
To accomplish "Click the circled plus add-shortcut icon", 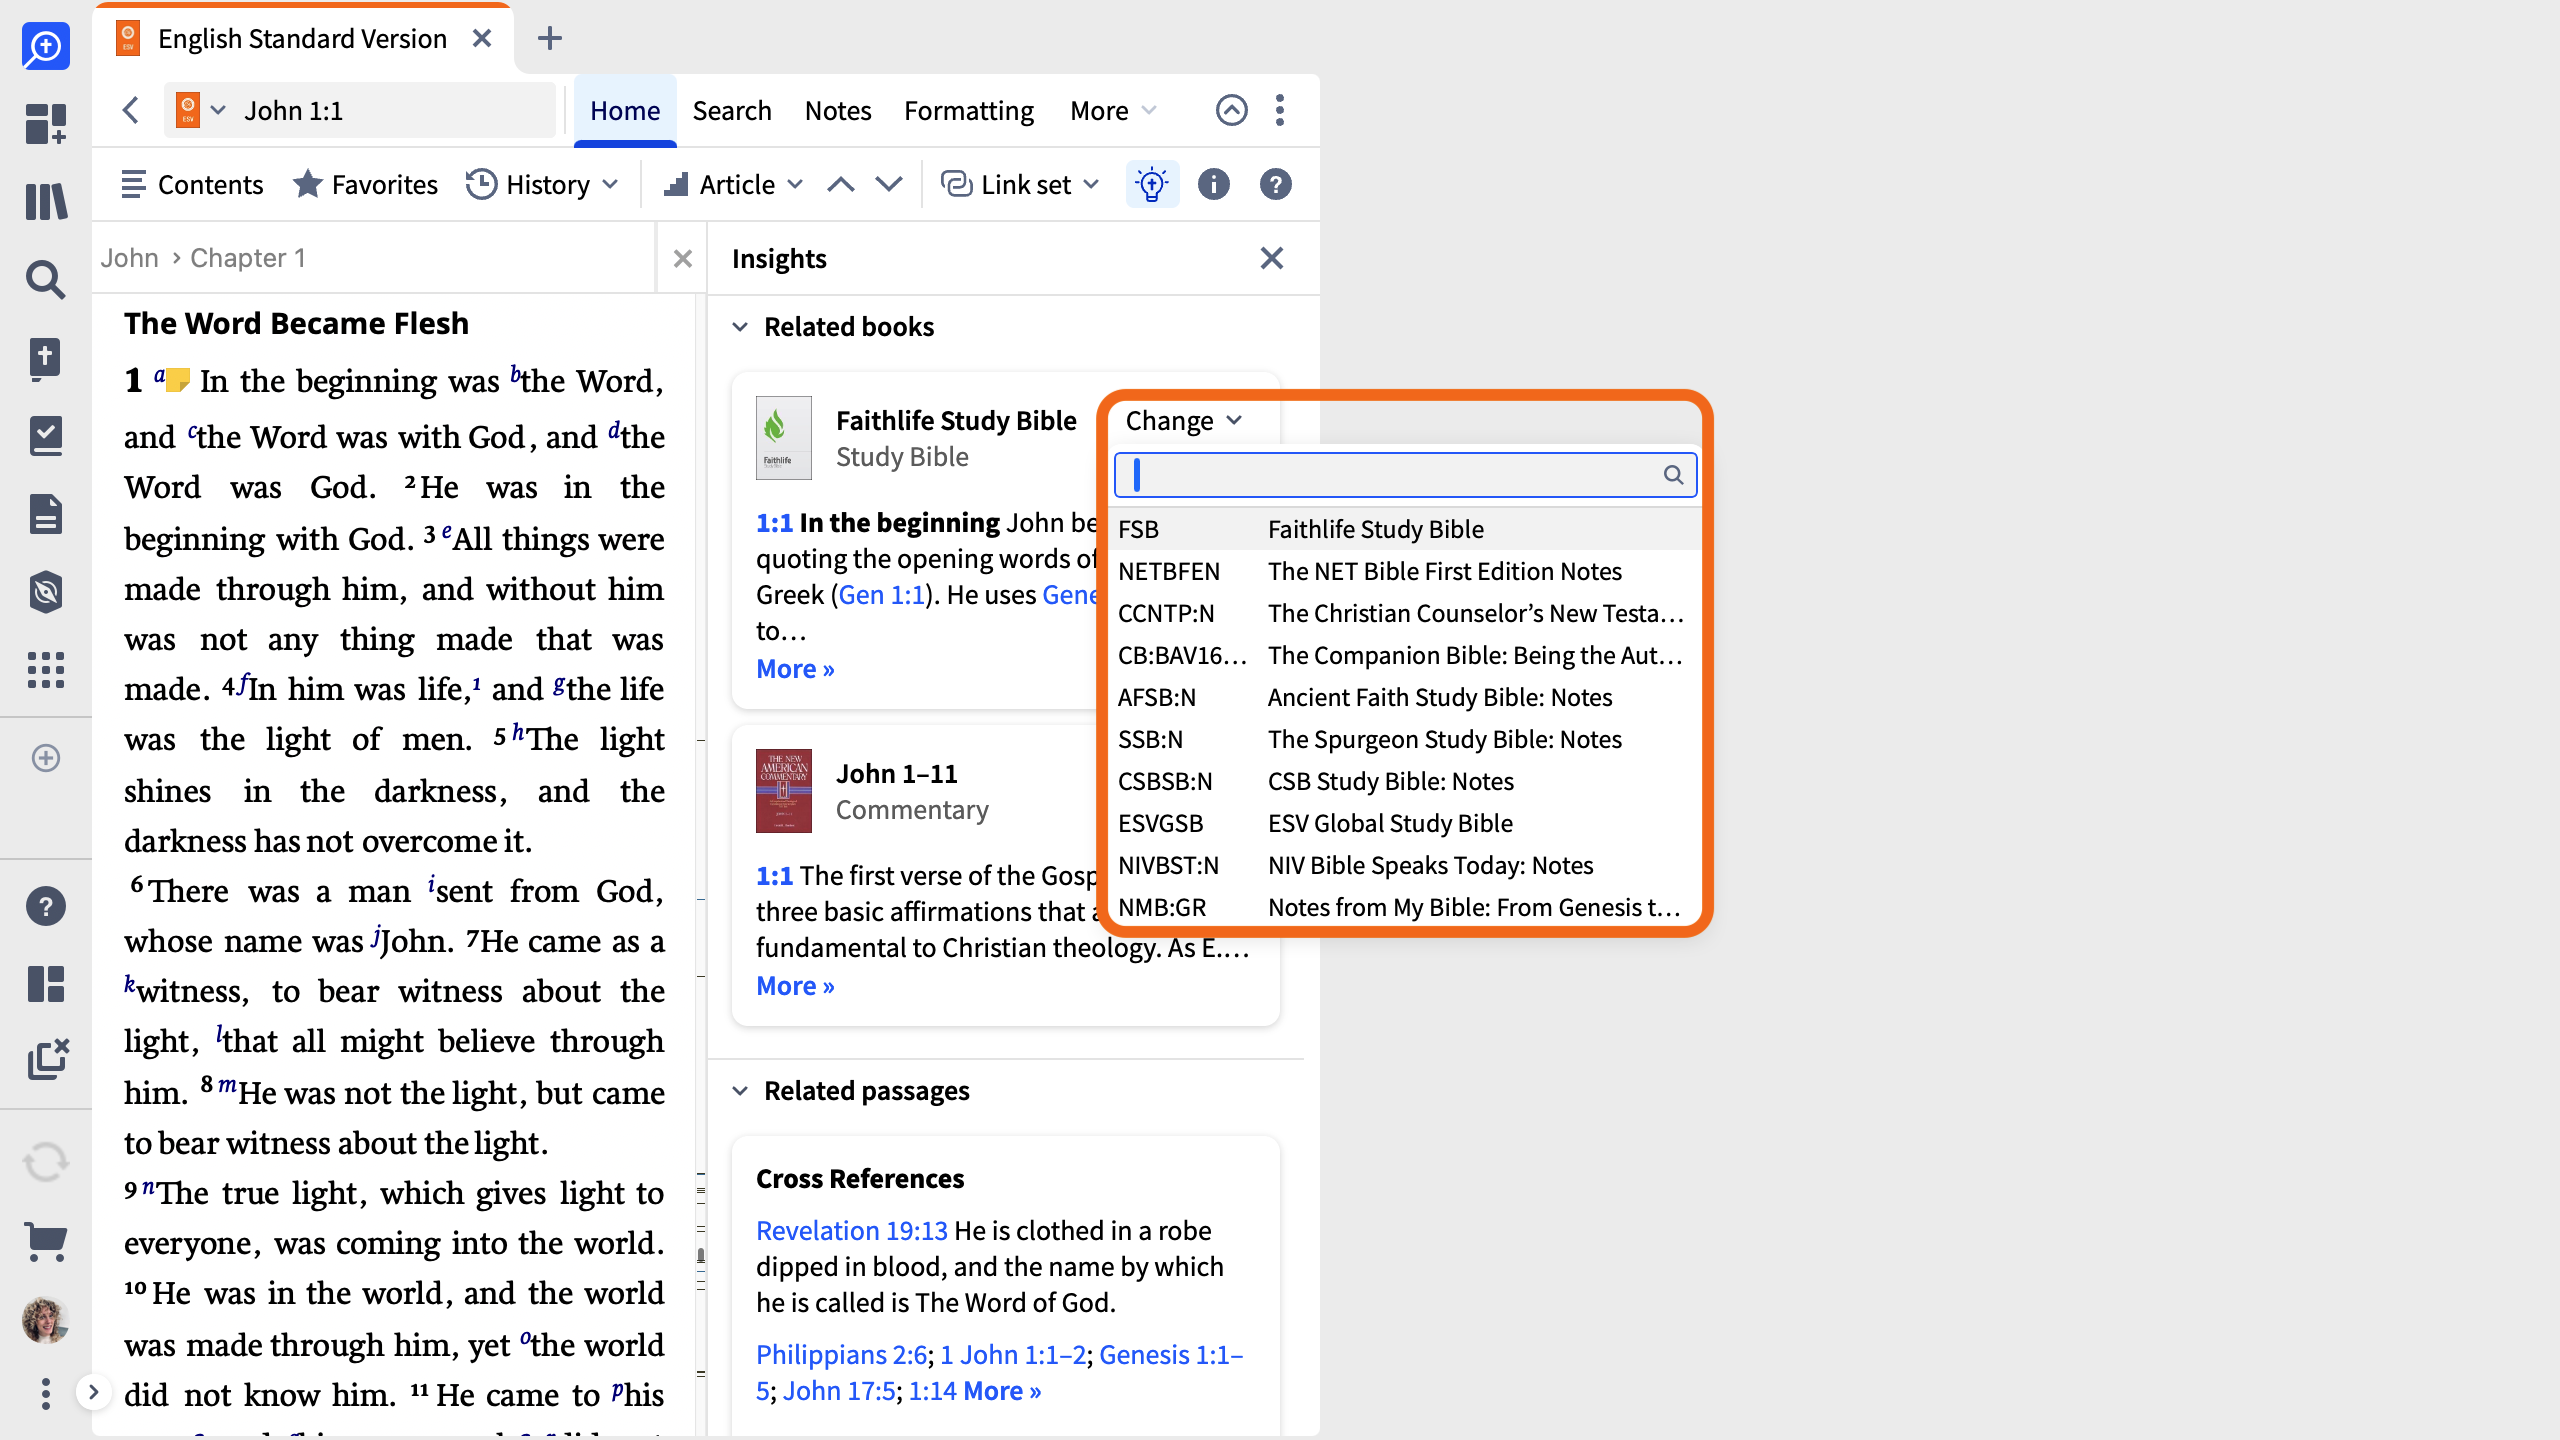I will click(46, 758).
